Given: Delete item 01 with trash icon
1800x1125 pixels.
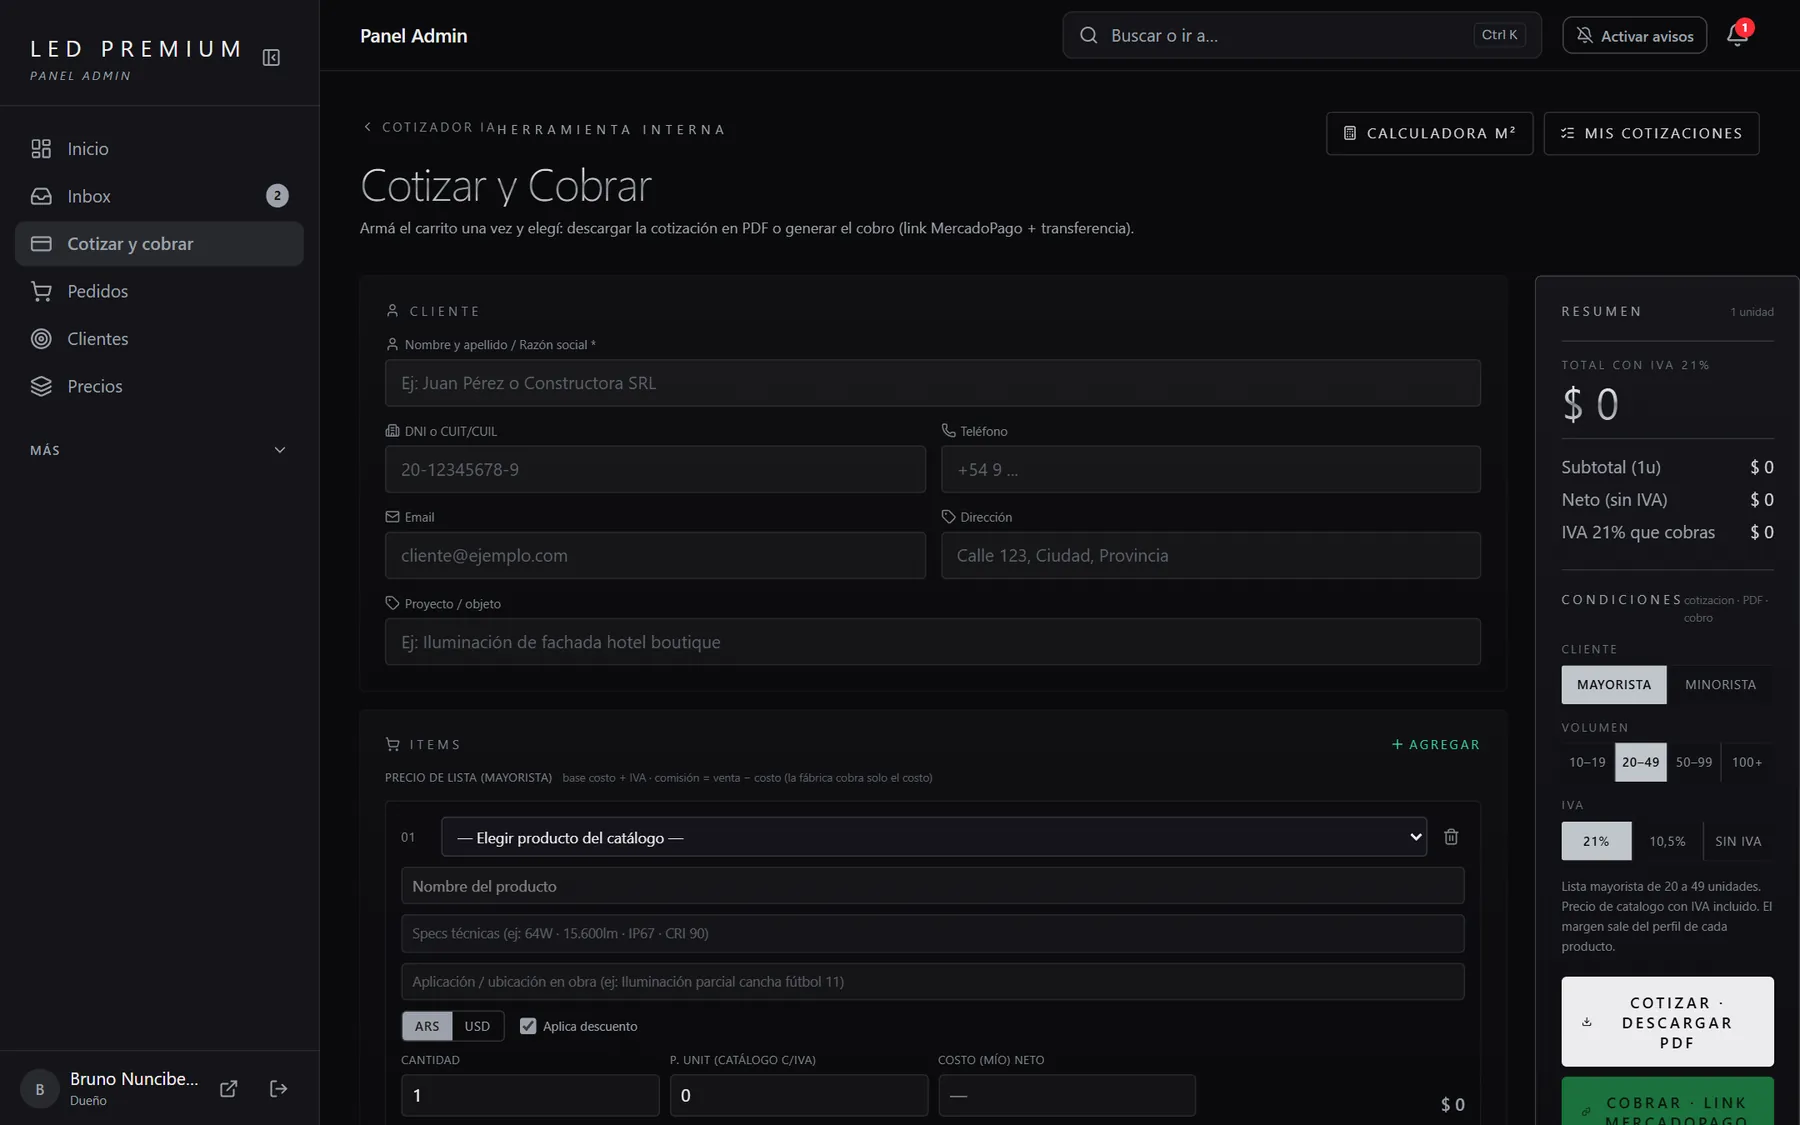Looking at the screenshot, I should [x=1451, y=837].
